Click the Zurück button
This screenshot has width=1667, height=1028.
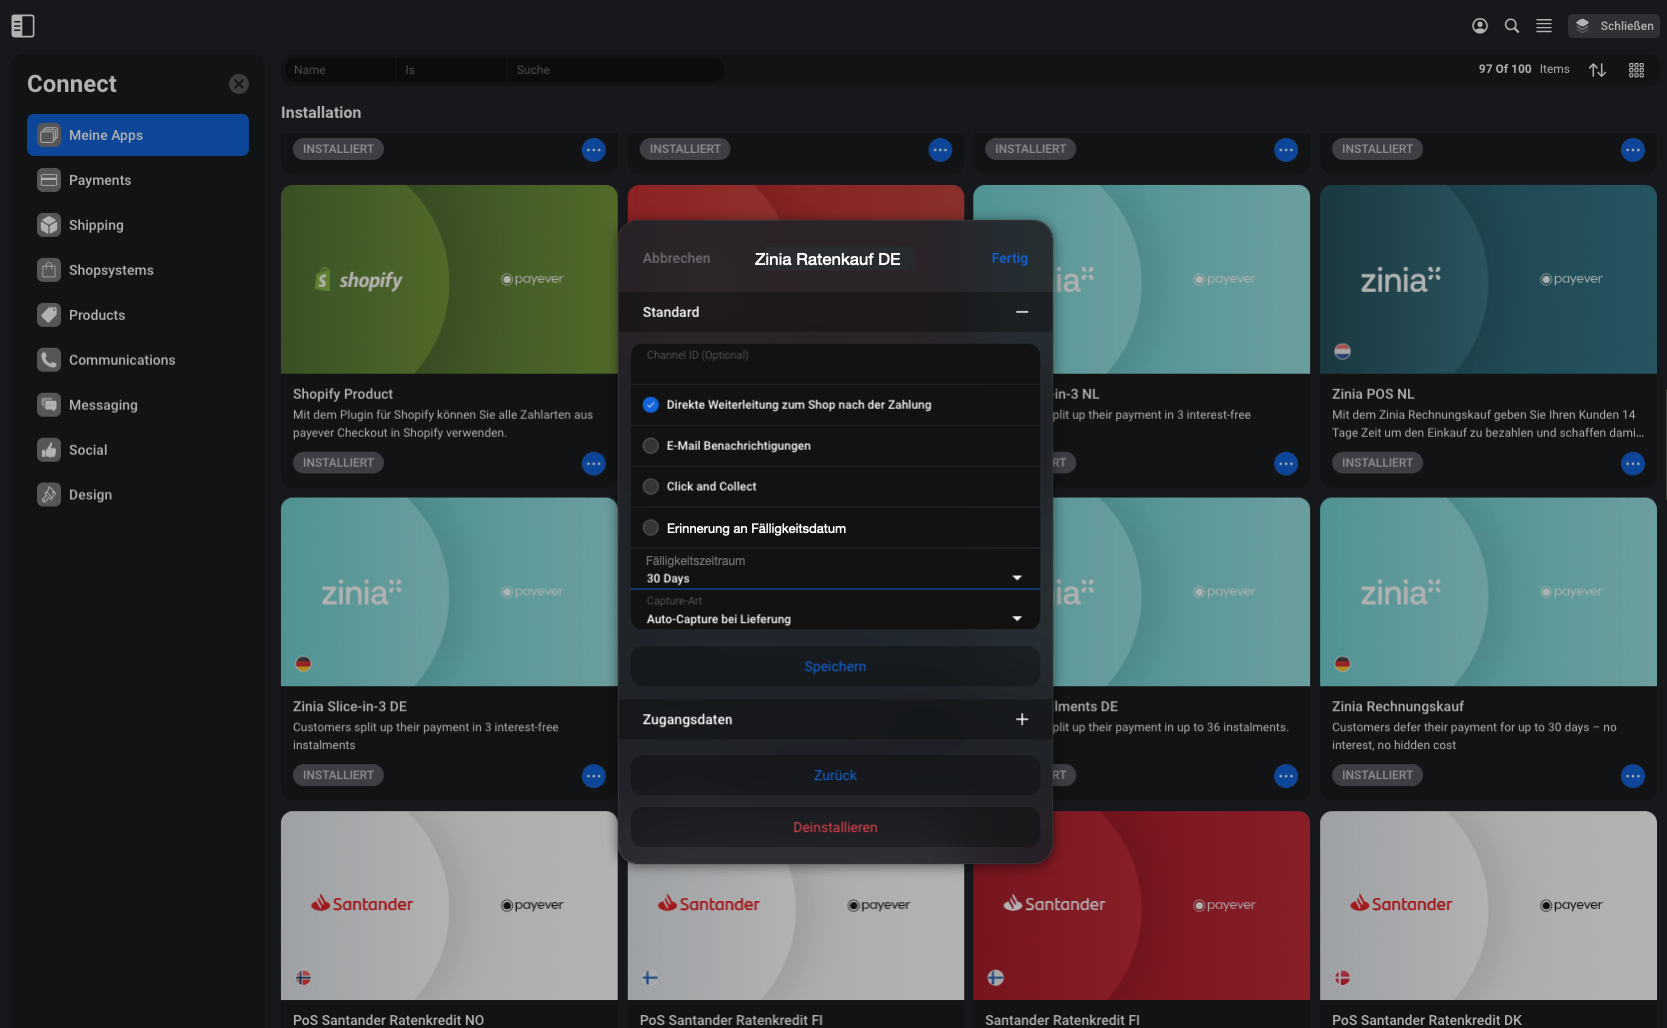coord(835,775)
